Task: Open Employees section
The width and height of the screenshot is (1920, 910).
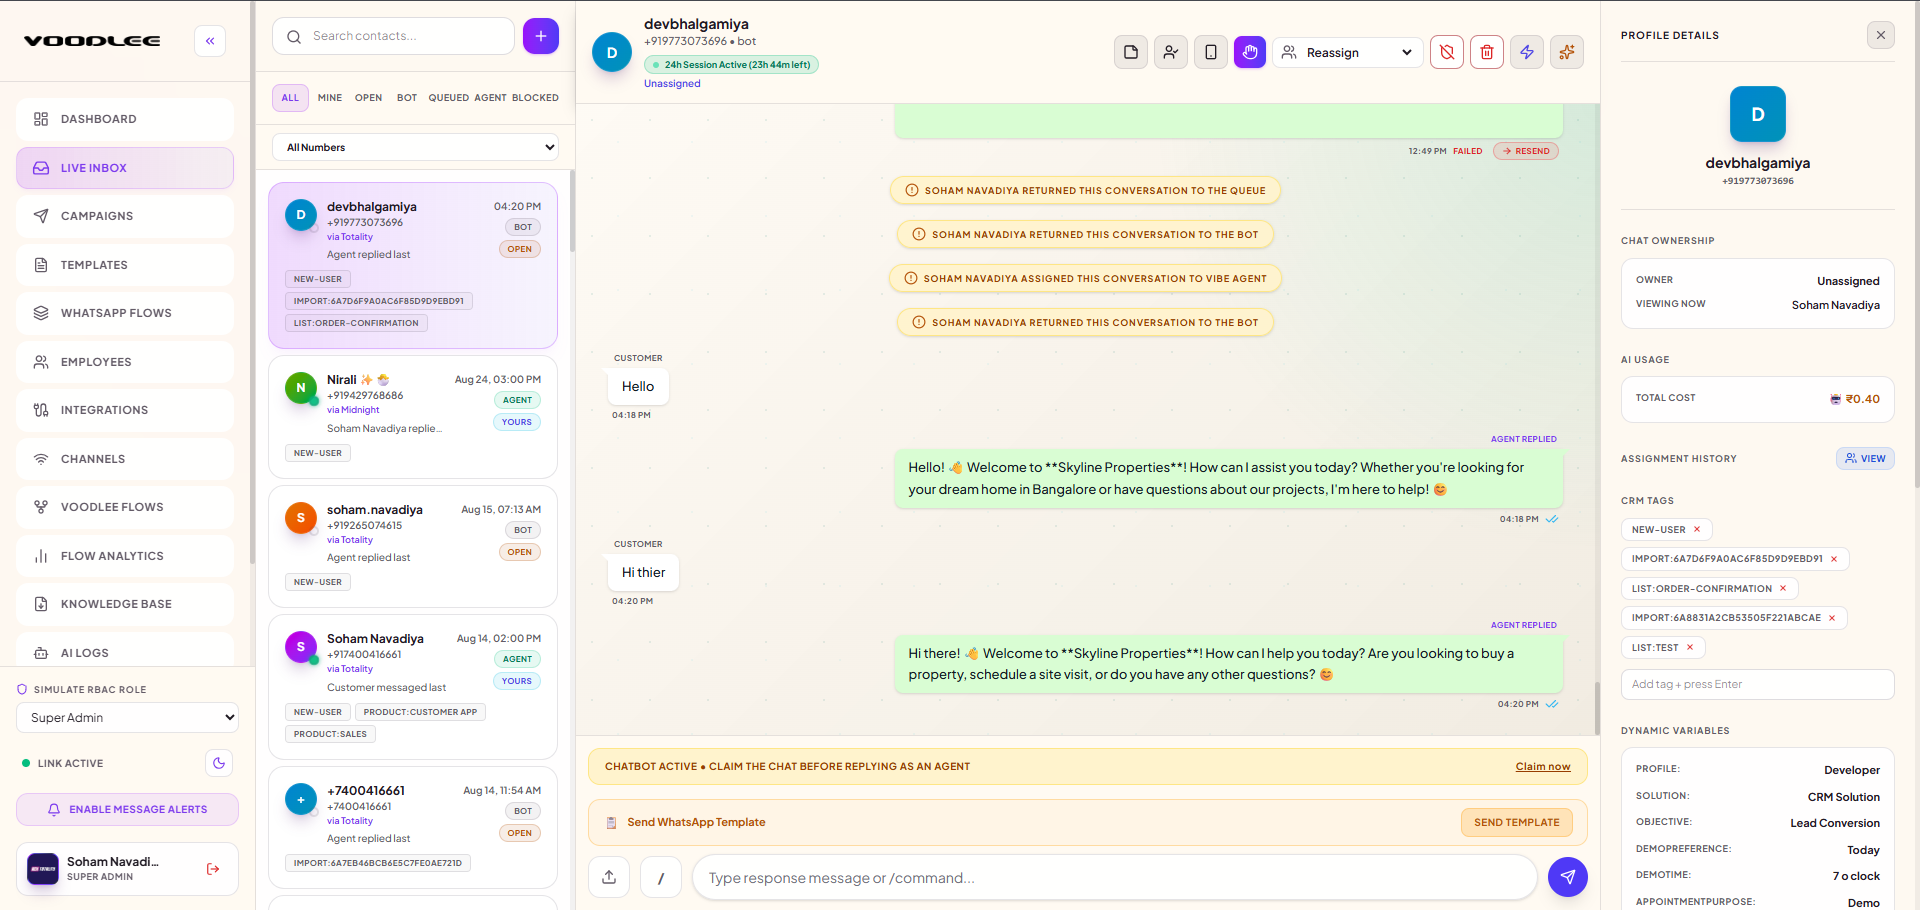Action: click(125, 362)
